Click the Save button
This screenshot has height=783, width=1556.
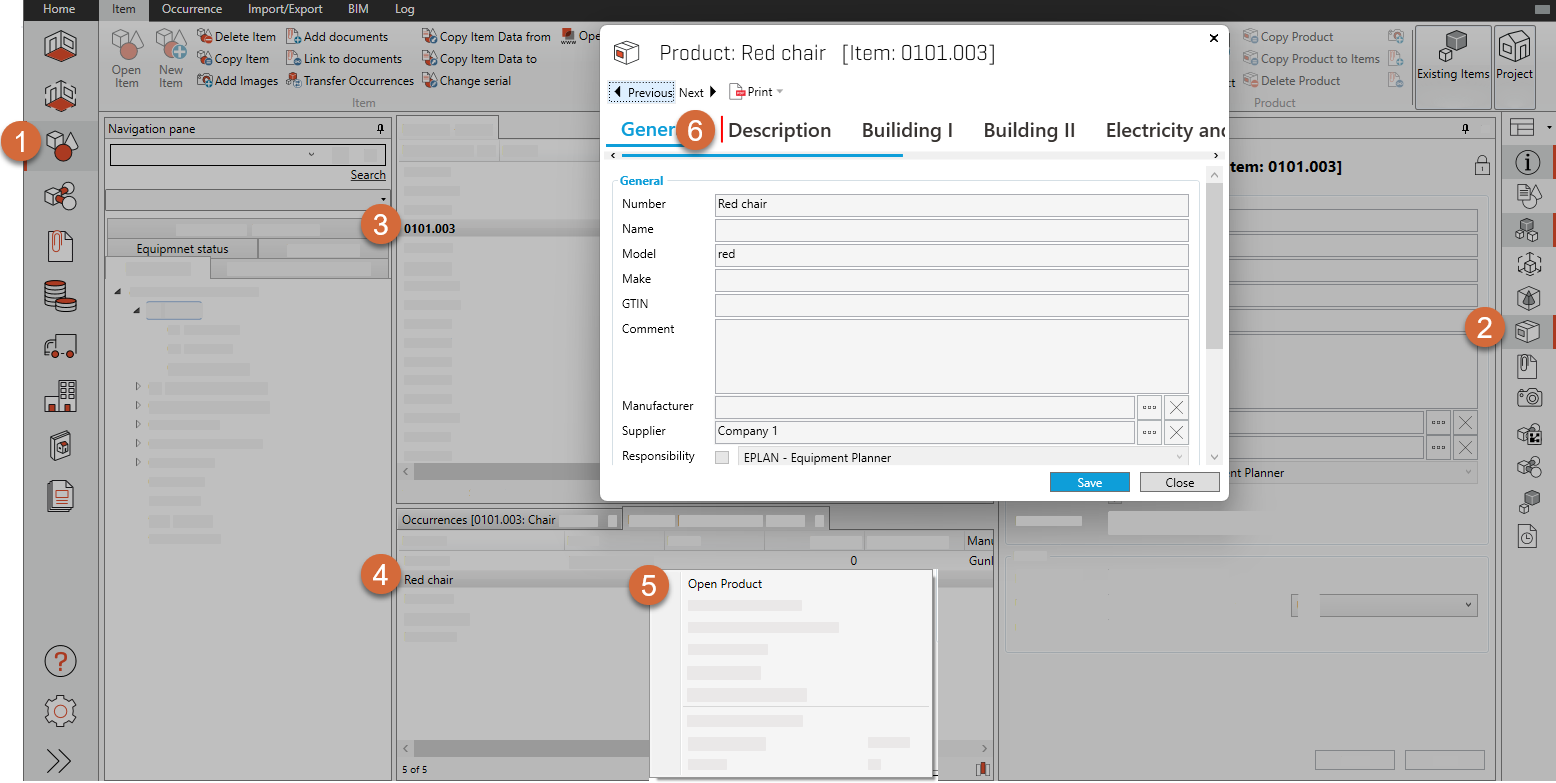(1089, 483)
